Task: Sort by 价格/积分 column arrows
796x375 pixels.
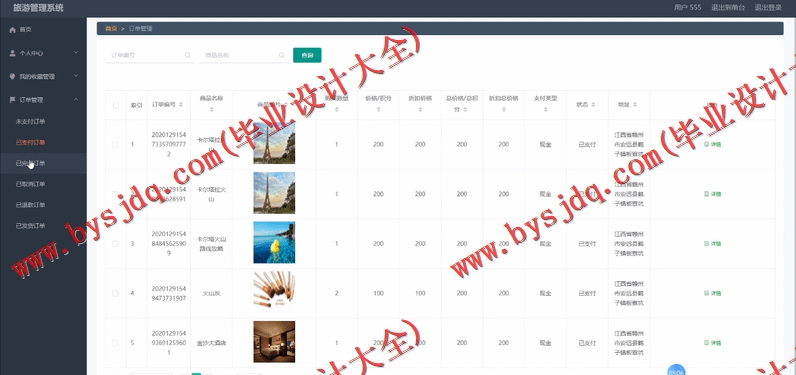Action: [378, 109]
